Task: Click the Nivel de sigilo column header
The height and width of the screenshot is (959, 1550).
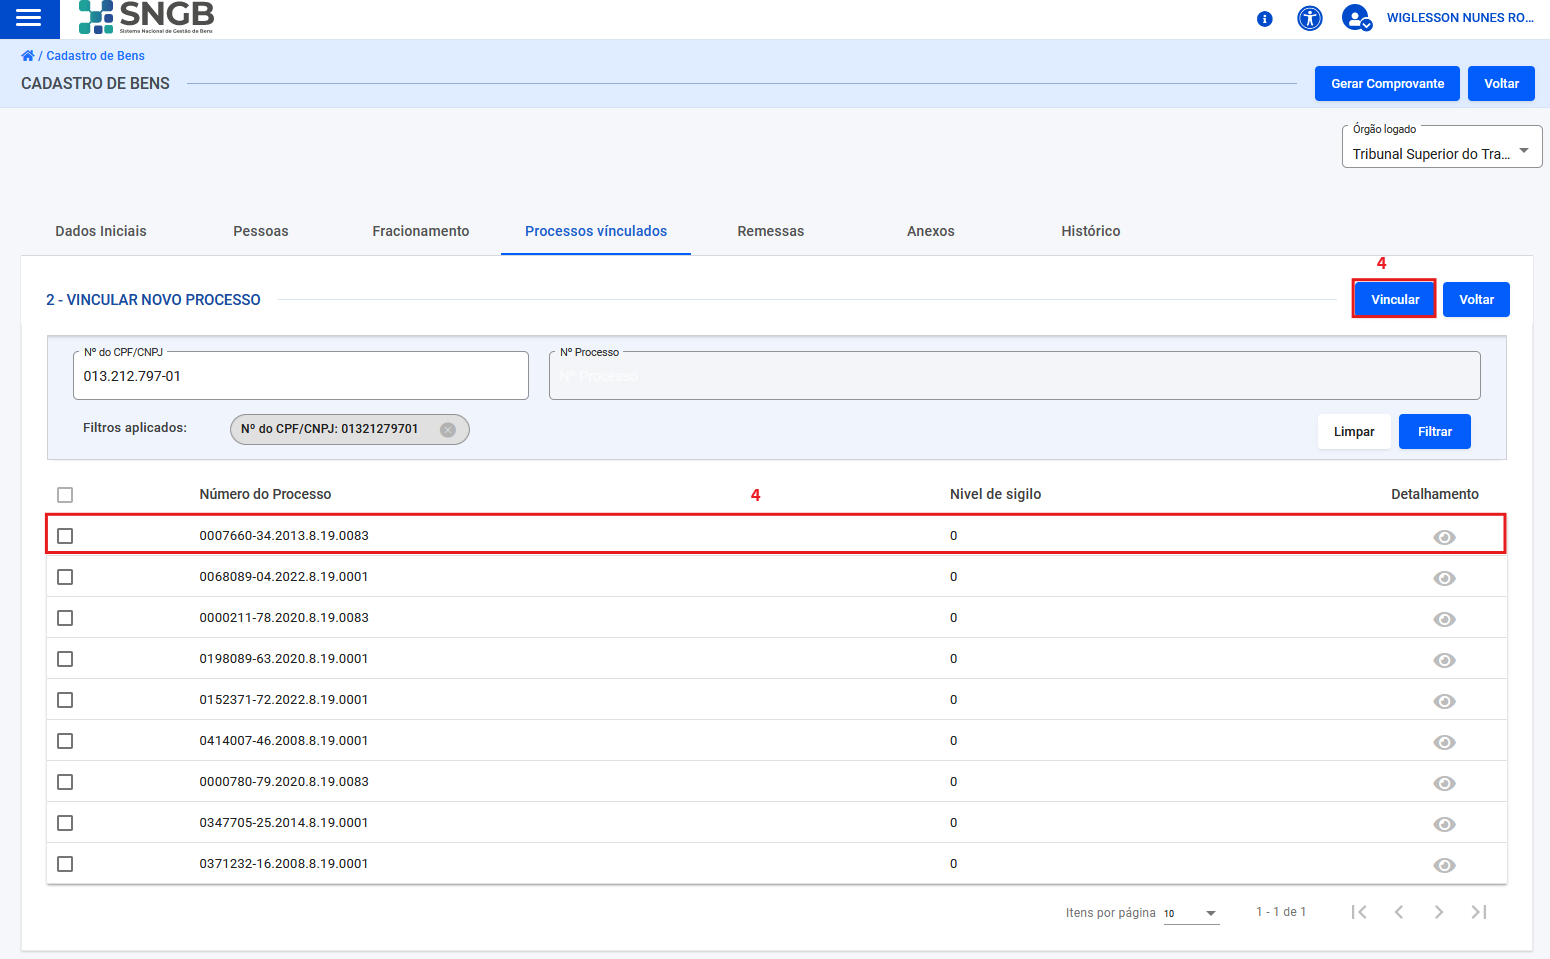Action: pyautogui.click(x=995, y=494)
